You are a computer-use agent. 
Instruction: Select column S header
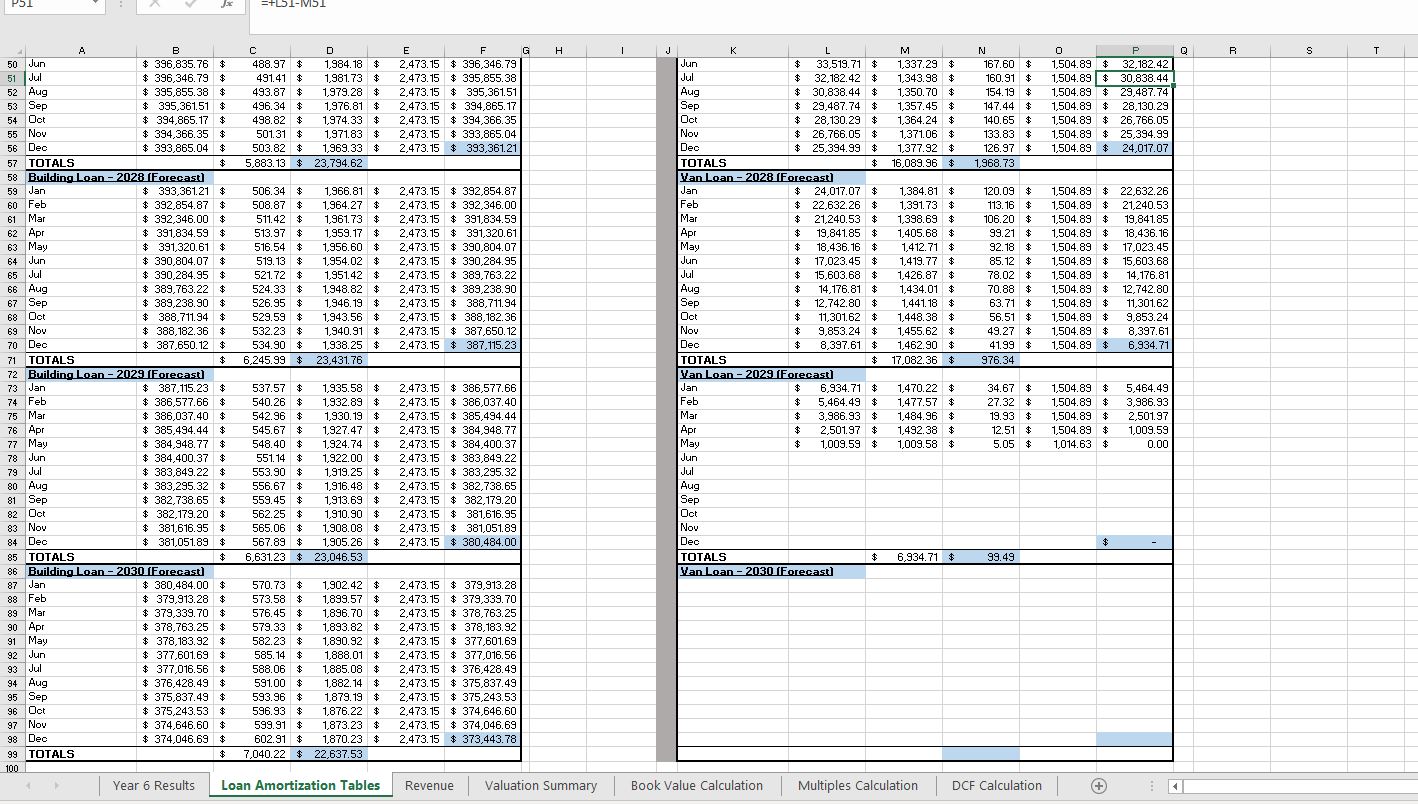[x=1308, y=50]
